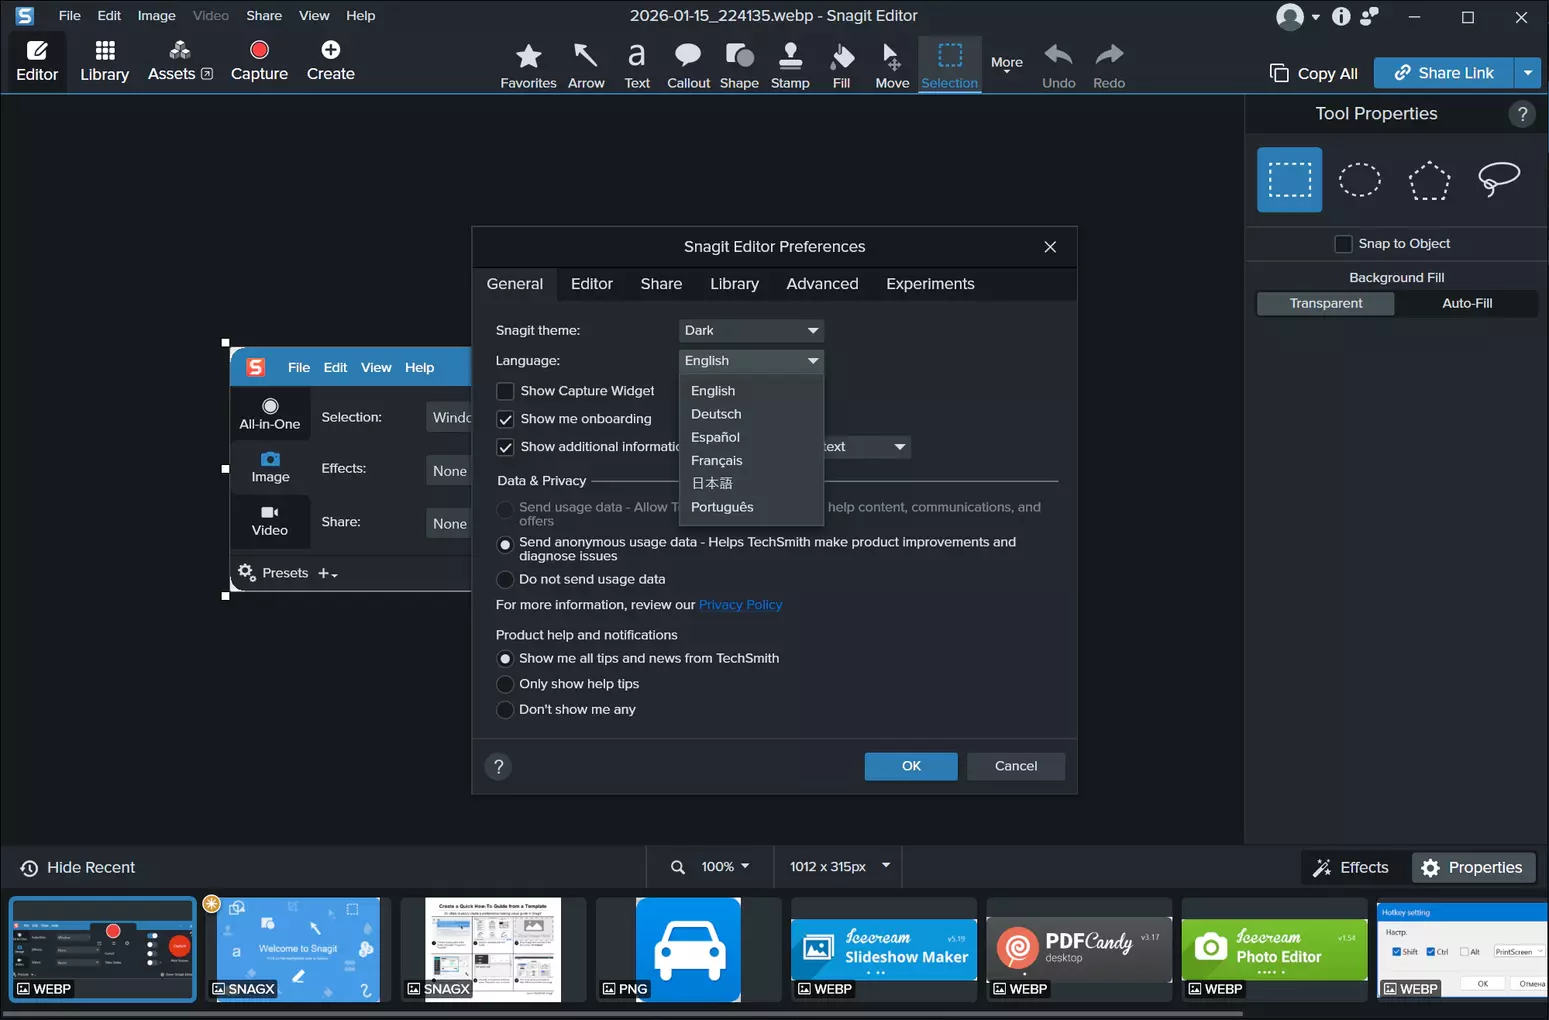Choose the freehand lasso selection shape

coord(1498,180)
